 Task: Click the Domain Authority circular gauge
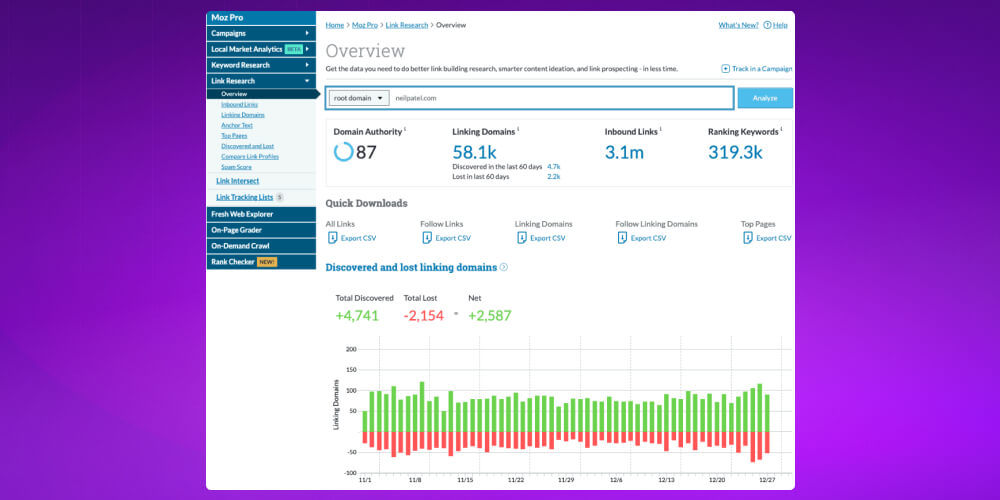coord(343,152)
